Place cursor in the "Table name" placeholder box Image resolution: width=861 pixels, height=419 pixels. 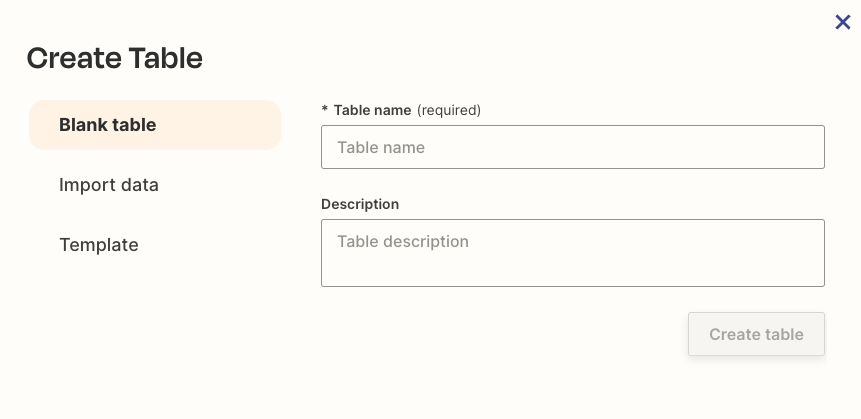572,147
